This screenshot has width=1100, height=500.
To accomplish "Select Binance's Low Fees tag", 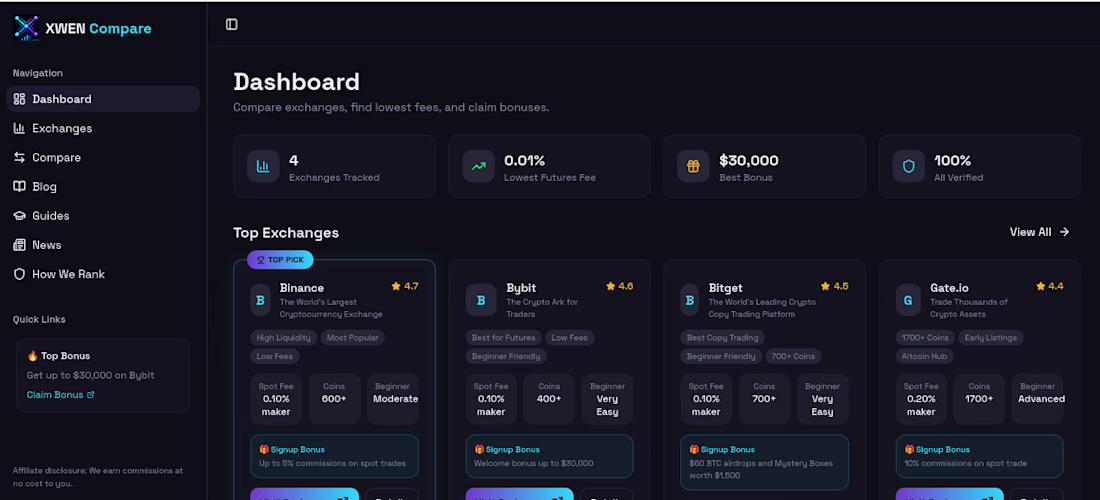I will click(x=275, y=356).
